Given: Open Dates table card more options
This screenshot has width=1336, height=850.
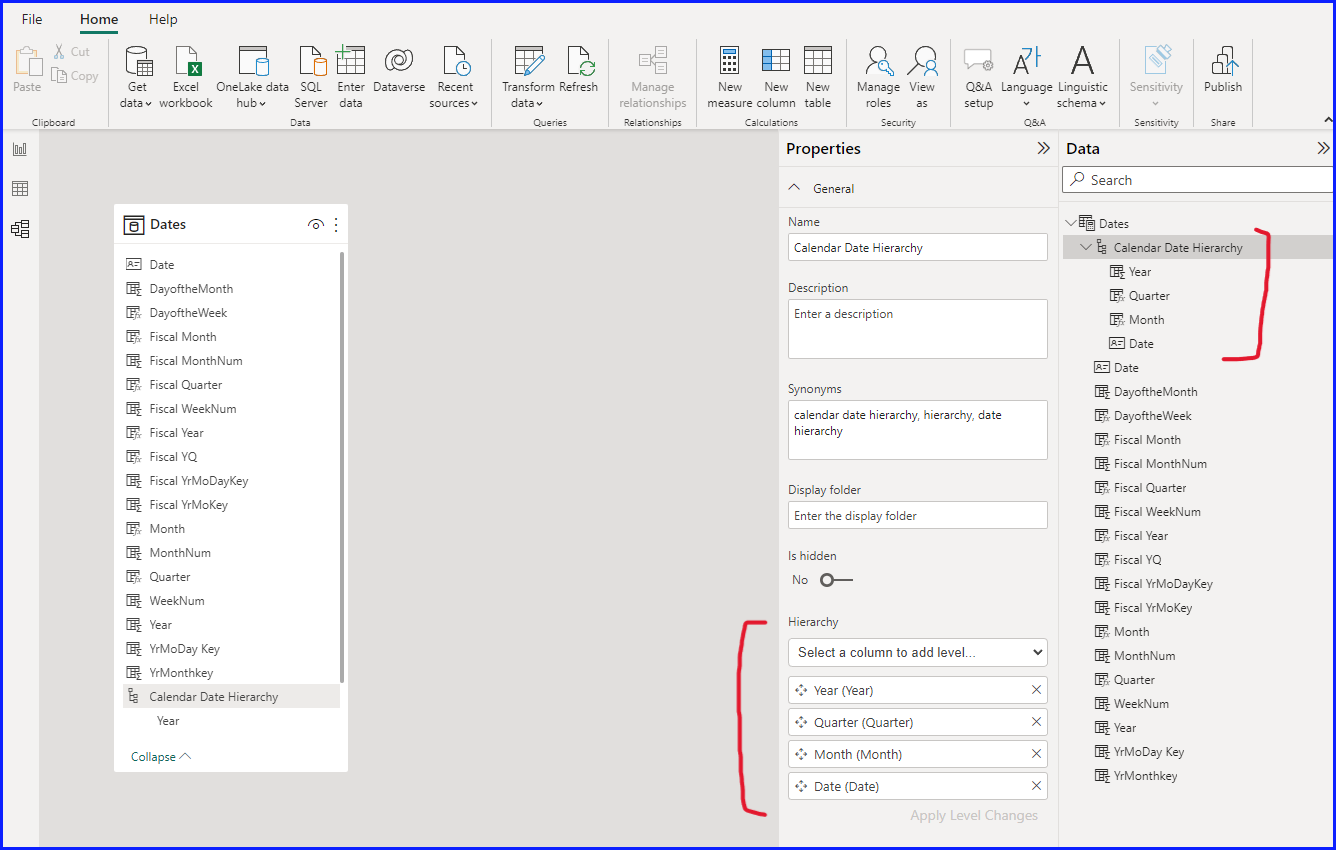Looking at the screenshot, I should tap(336, 225).
